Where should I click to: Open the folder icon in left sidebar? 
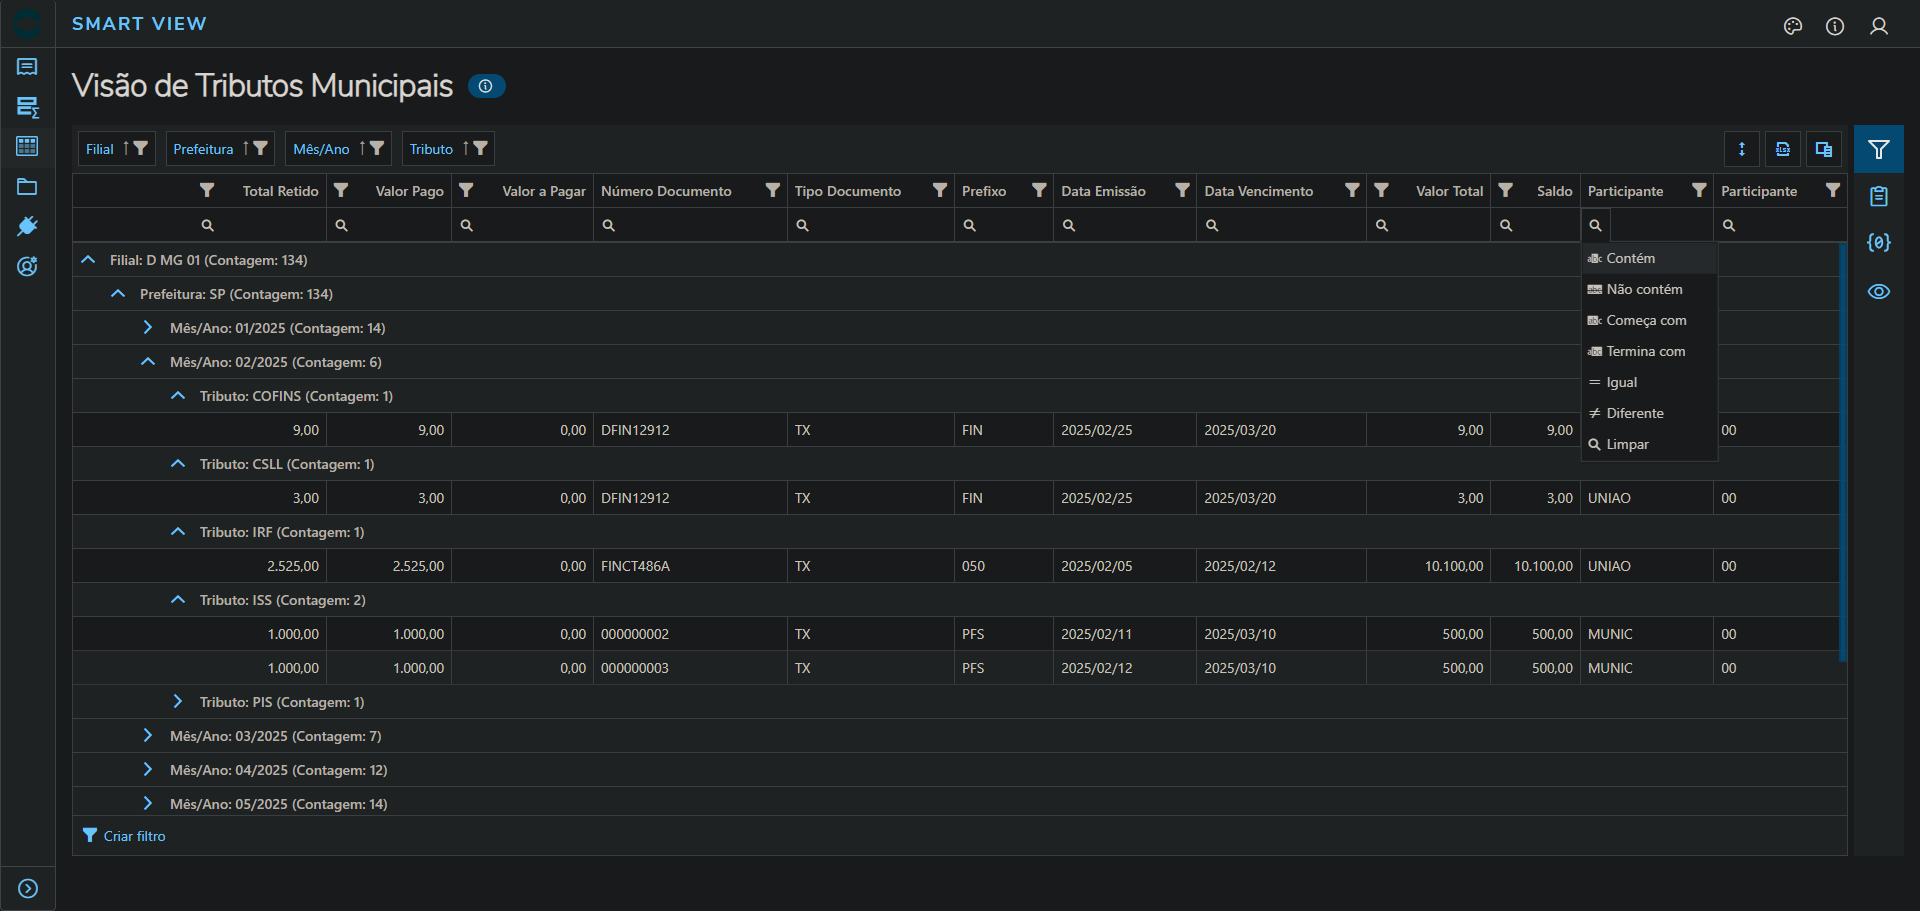(27, 187)
